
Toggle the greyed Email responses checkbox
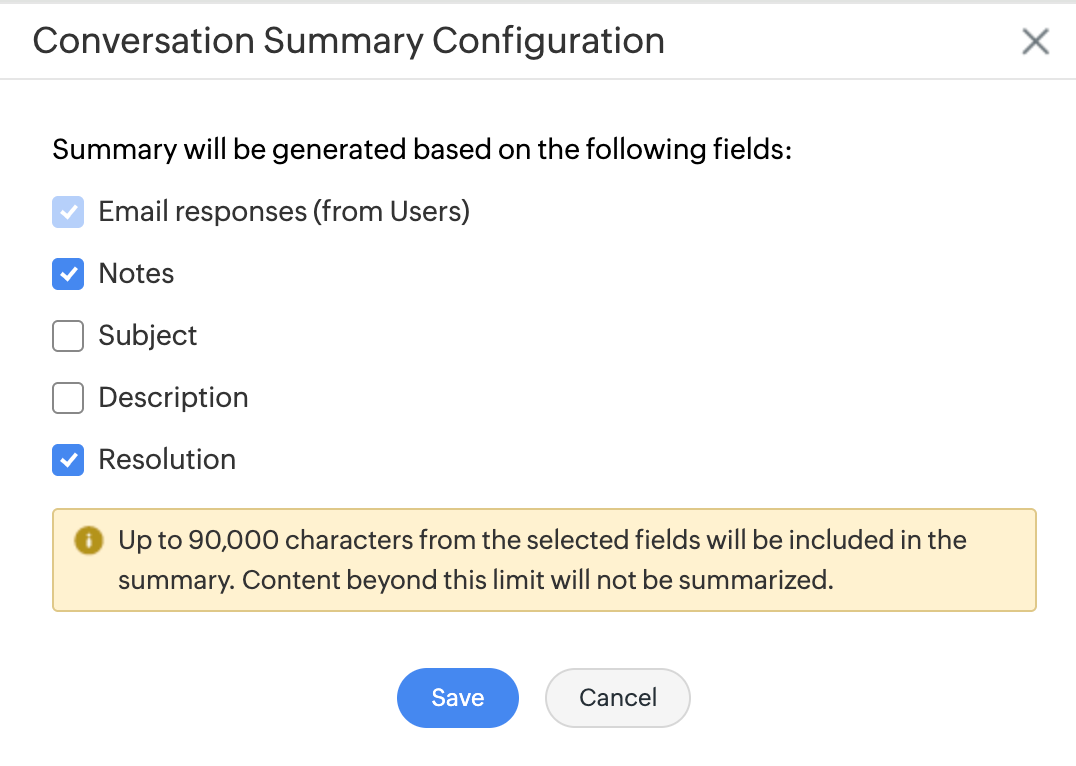tap(68, 212)
